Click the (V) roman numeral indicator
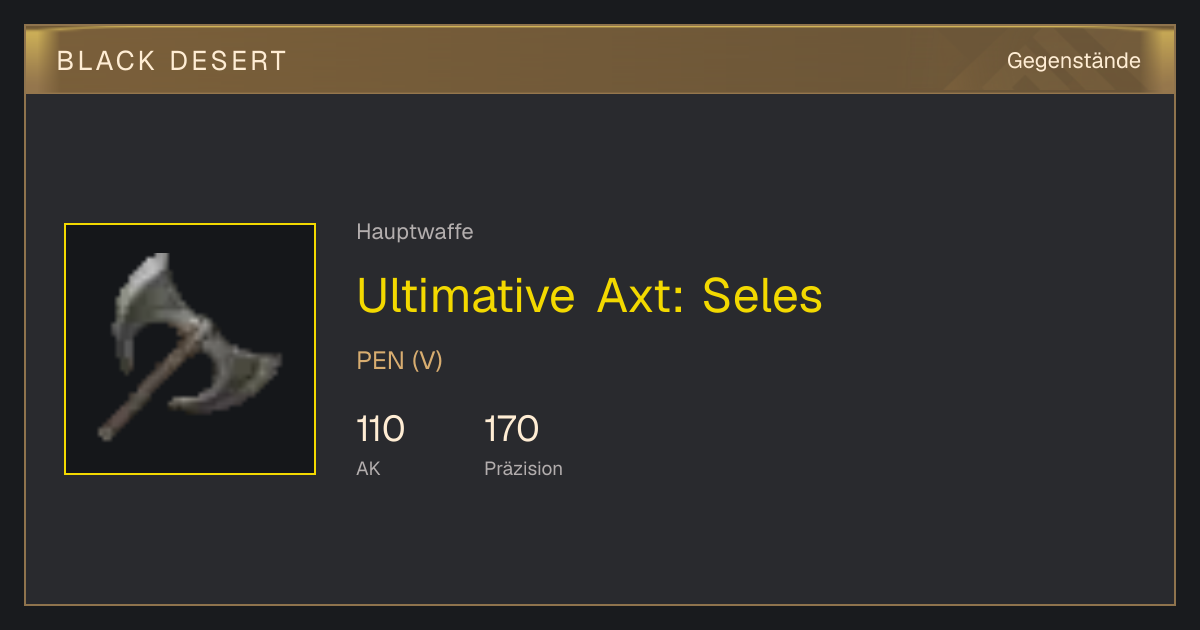 (427, 361)
